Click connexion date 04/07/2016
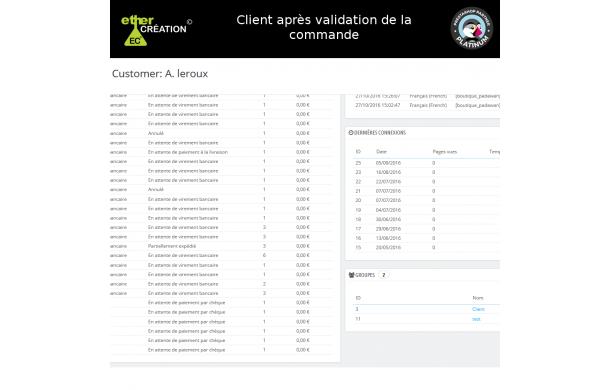Image resolution: width=610 pixels, height=390 pixels. [x=388, y=210]
